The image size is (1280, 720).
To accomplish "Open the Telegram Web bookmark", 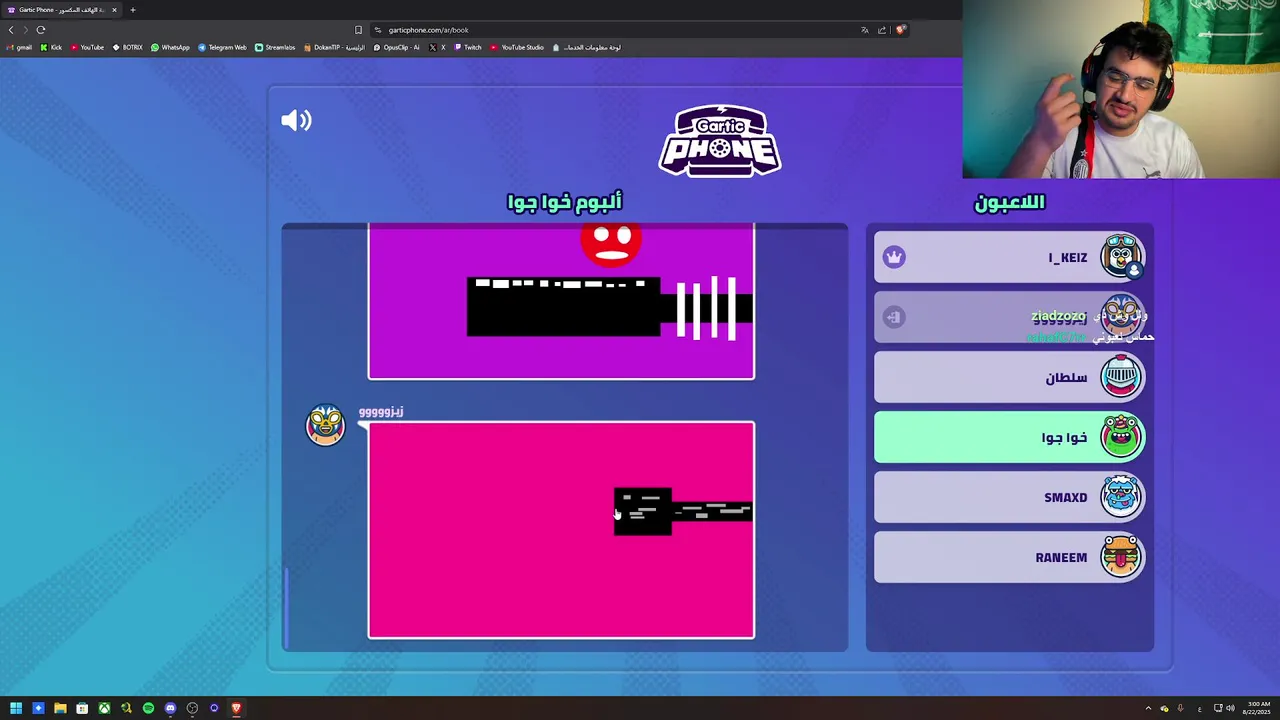I will [x=222, y=47].
